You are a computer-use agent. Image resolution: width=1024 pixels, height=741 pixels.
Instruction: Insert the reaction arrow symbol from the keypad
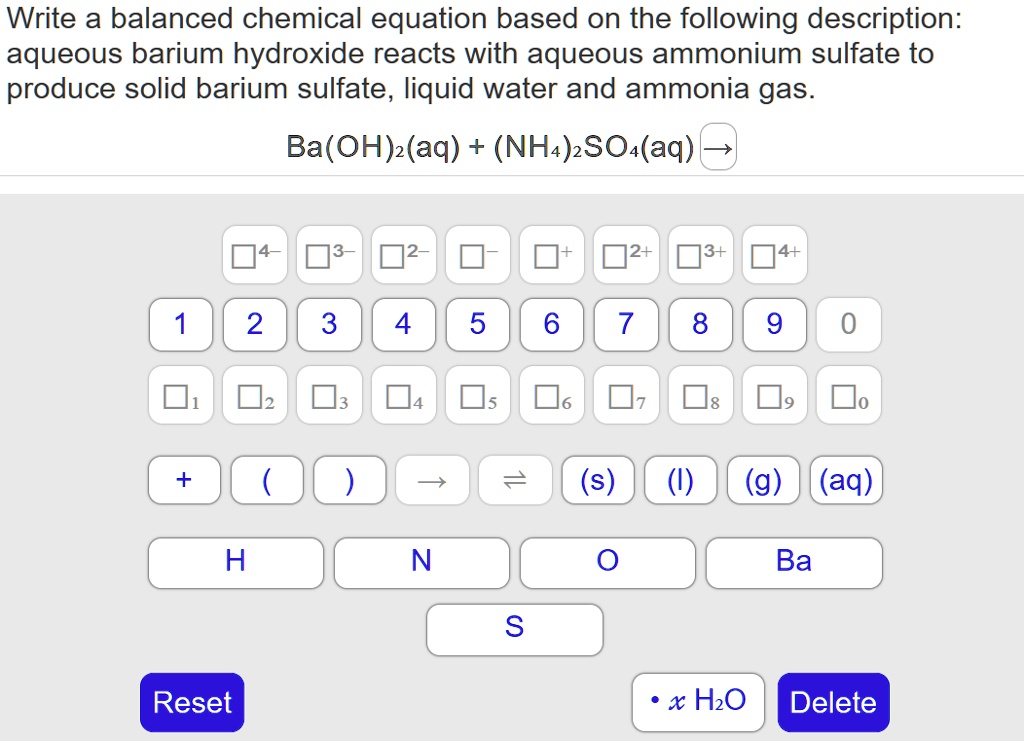431,480
